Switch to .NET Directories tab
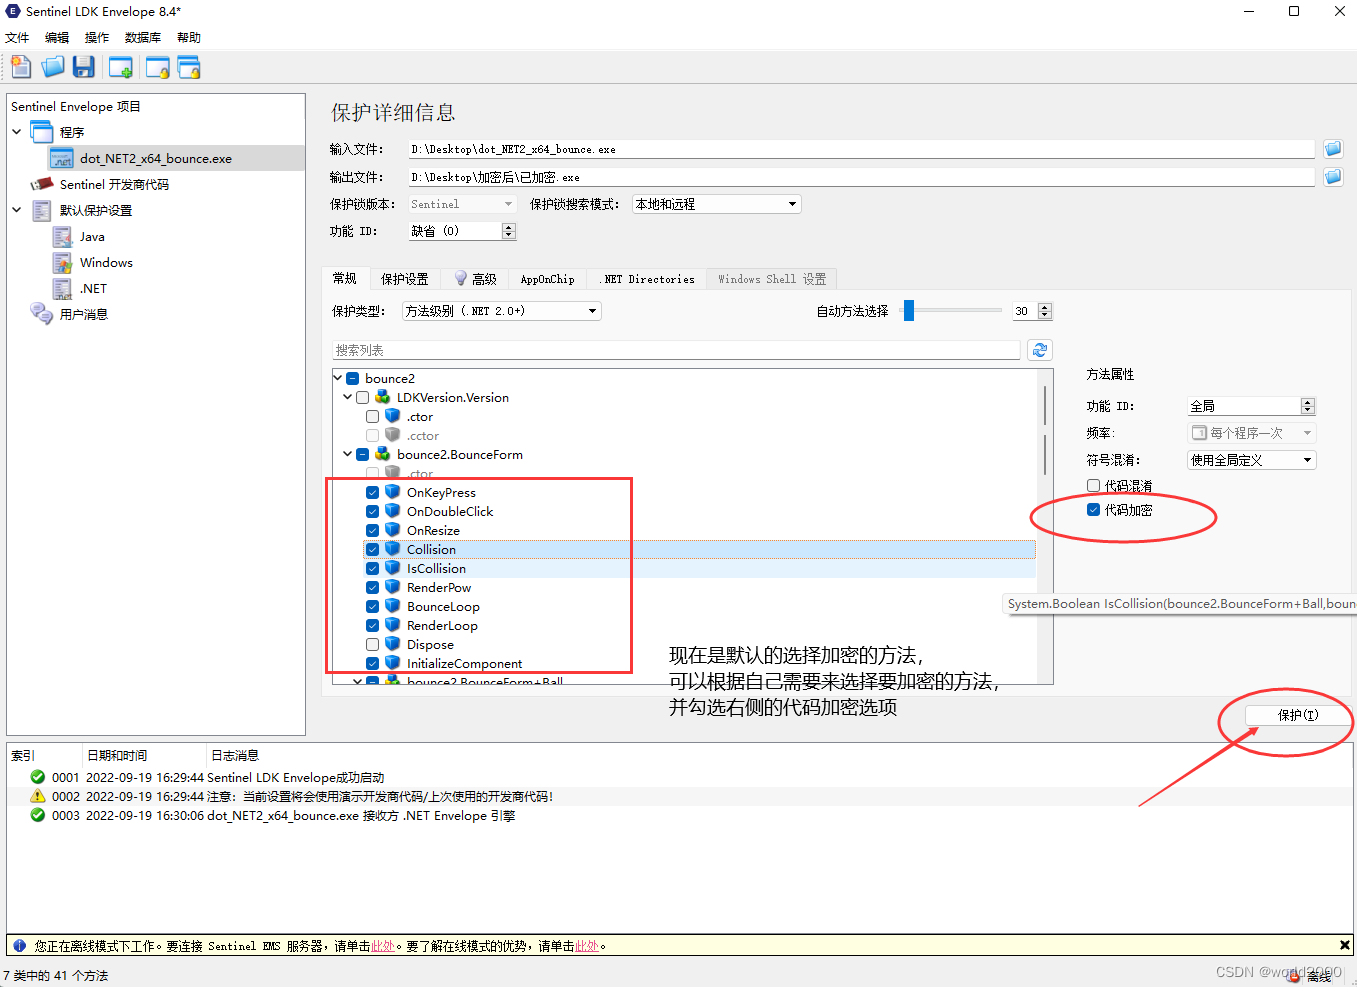This screenshot has height=987, width=1357. click(647, 279)
